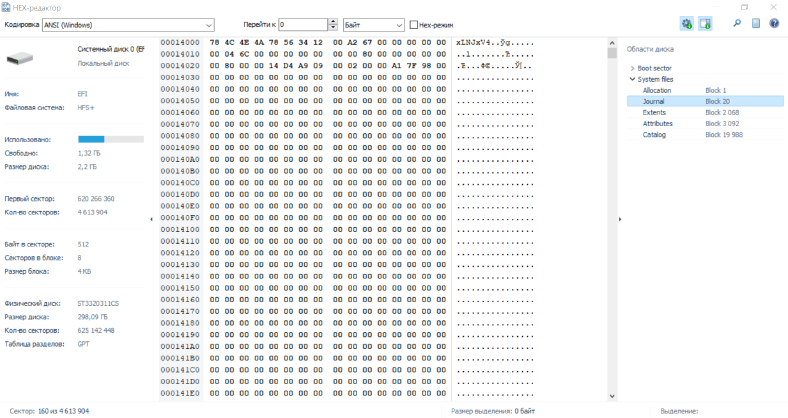Click the offset 00014000 row label
The height and width of the screenshot is (418, 788).
tap(180, 42)
